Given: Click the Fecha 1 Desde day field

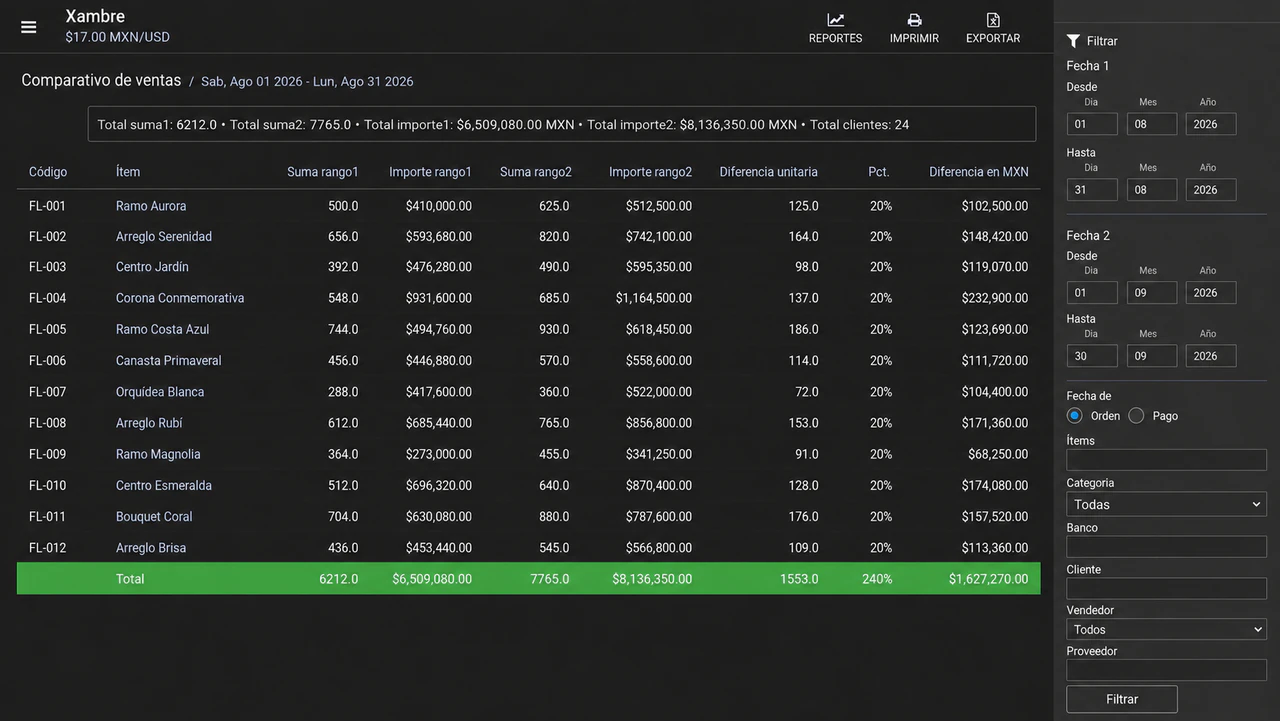Looking at the screenshot, I should click(x=1092, y=124).
